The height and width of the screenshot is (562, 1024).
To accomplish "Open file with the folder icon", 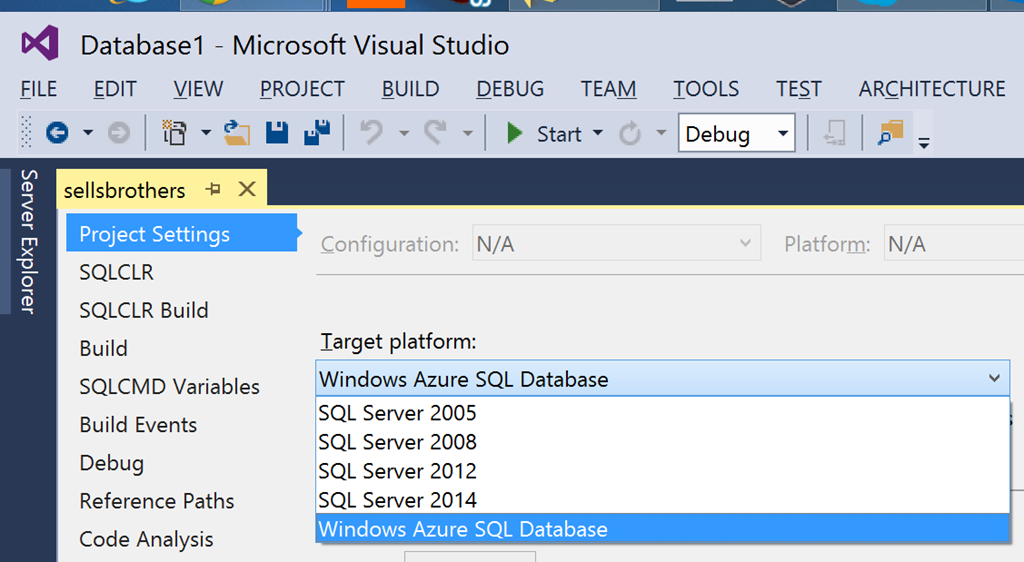I will click(x=236, y=133).
